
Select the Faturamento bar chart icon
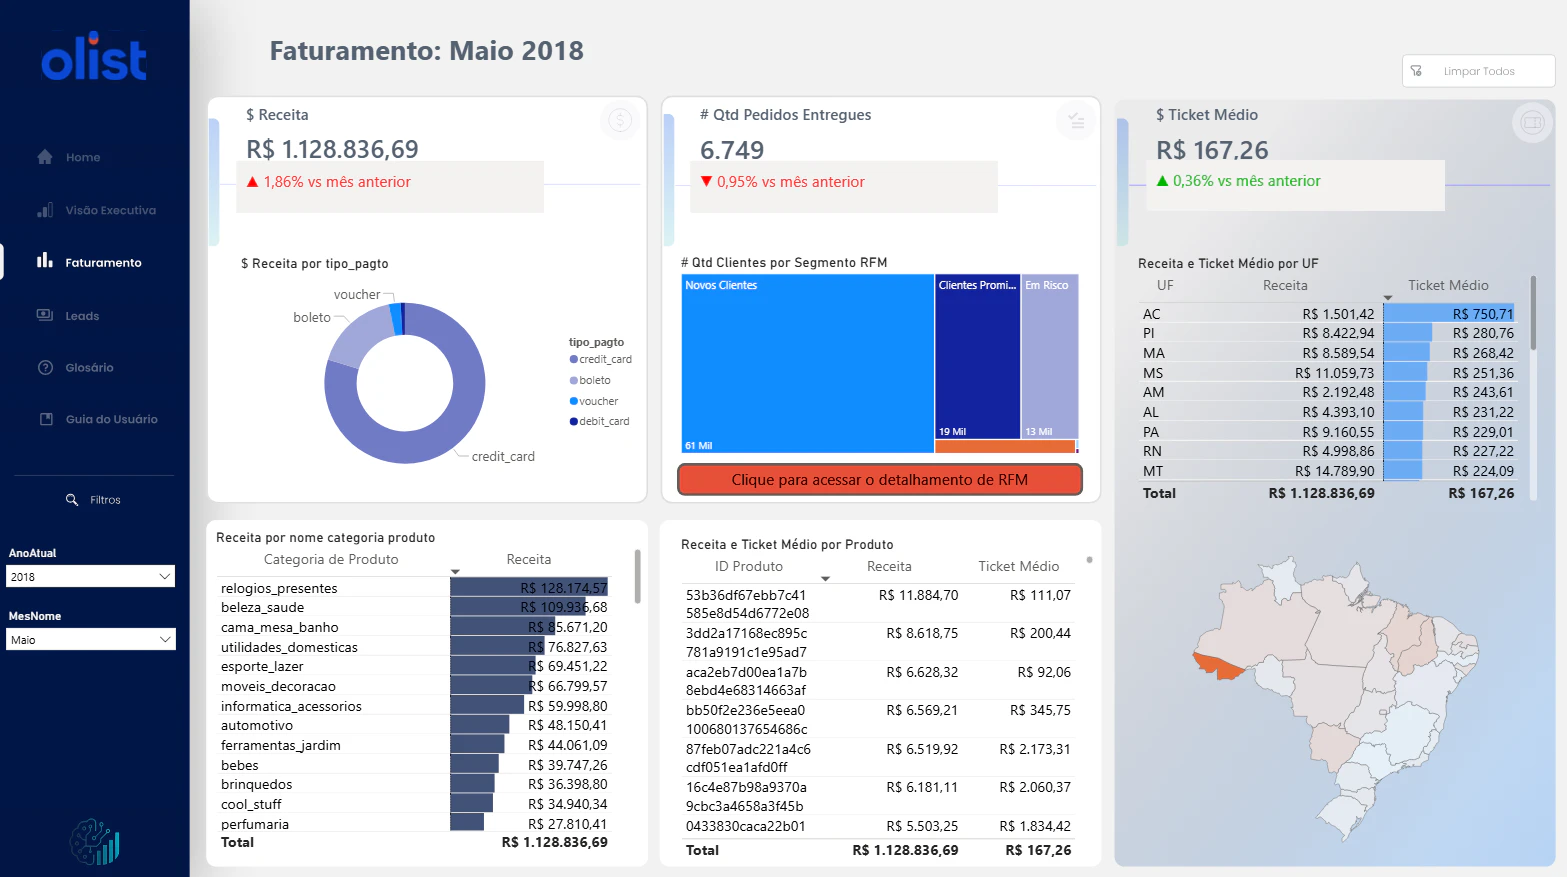click(x=44, y=261)
